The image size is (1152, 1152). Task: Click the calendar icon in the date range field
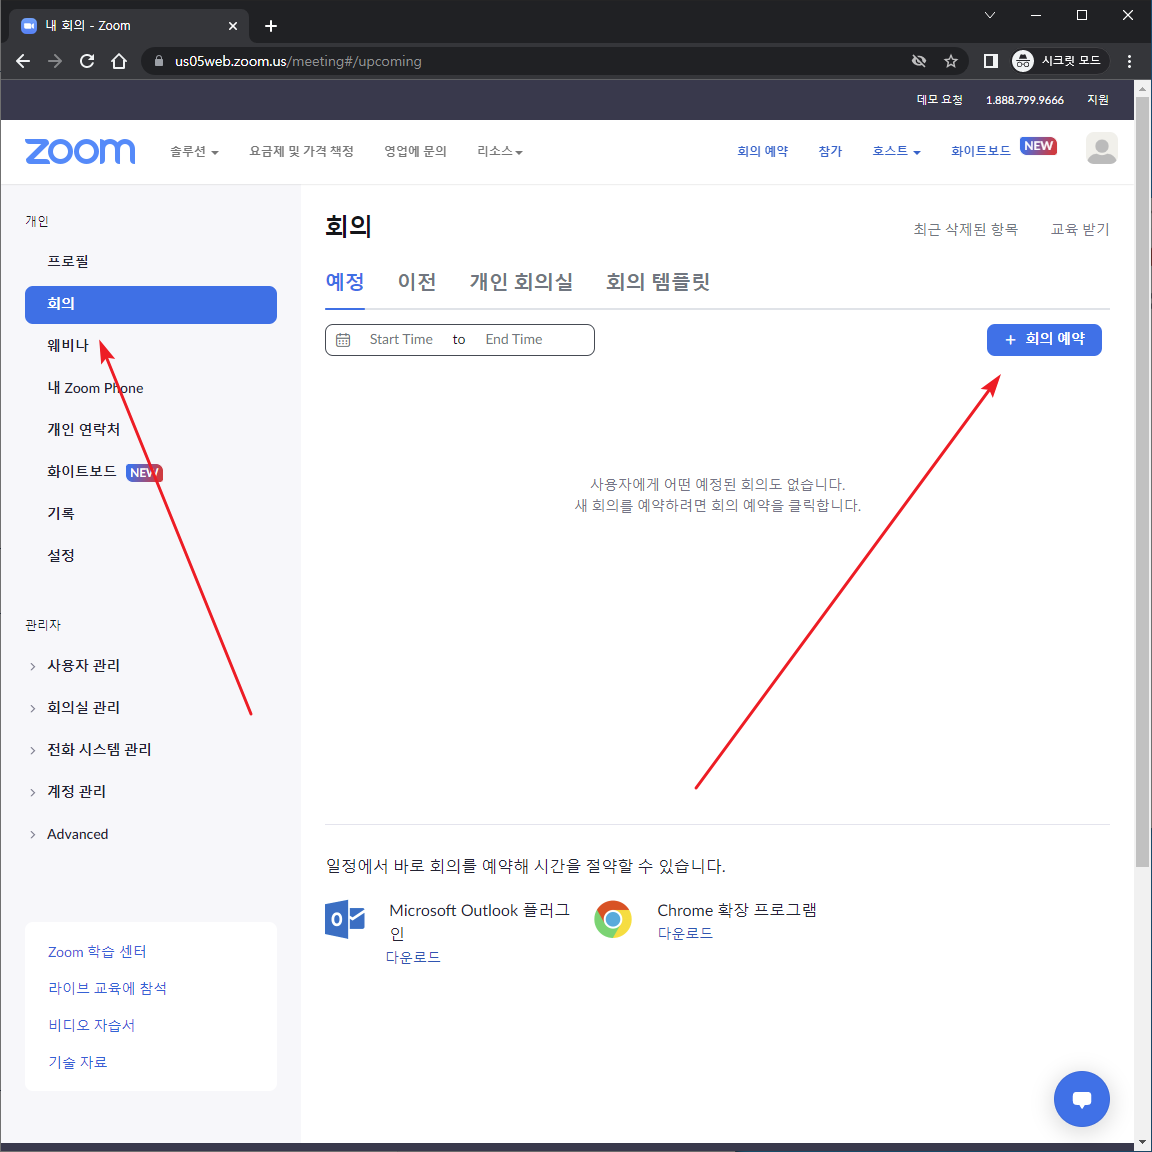tap(343, 340)
